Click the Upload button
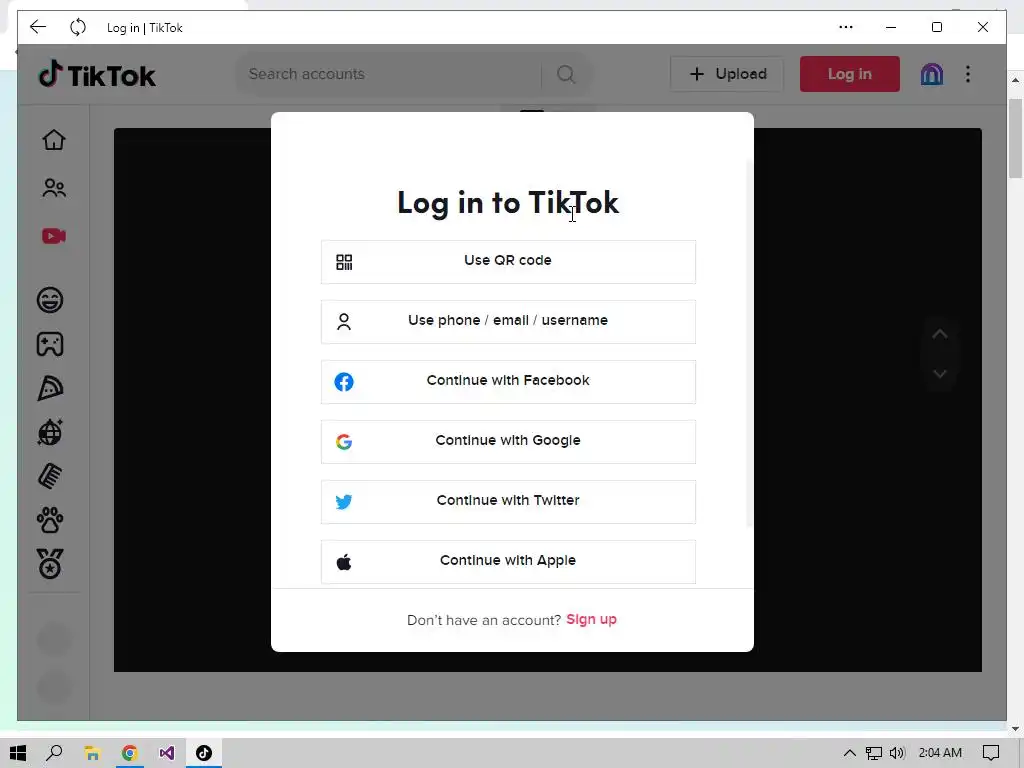Viewport: 1024px width, 768px height. (x=727, y=74)
